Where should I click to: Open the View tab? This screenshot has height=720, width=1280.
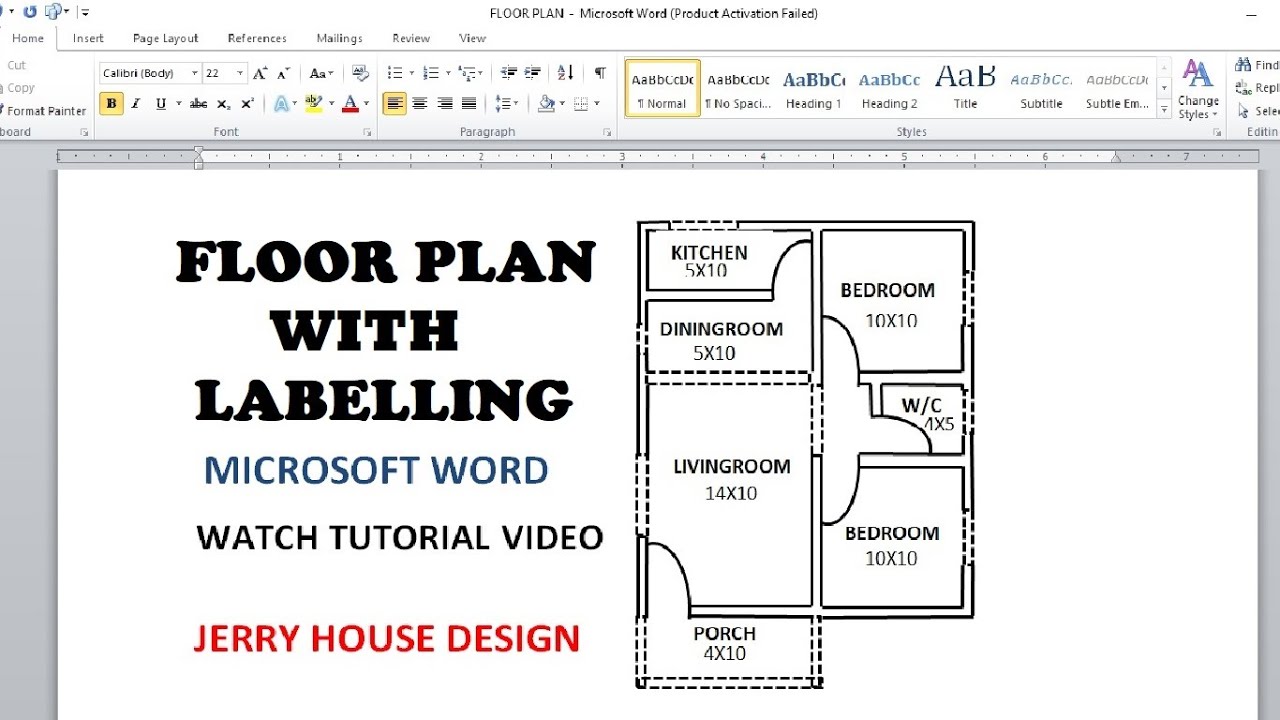(x=472, y=38)
